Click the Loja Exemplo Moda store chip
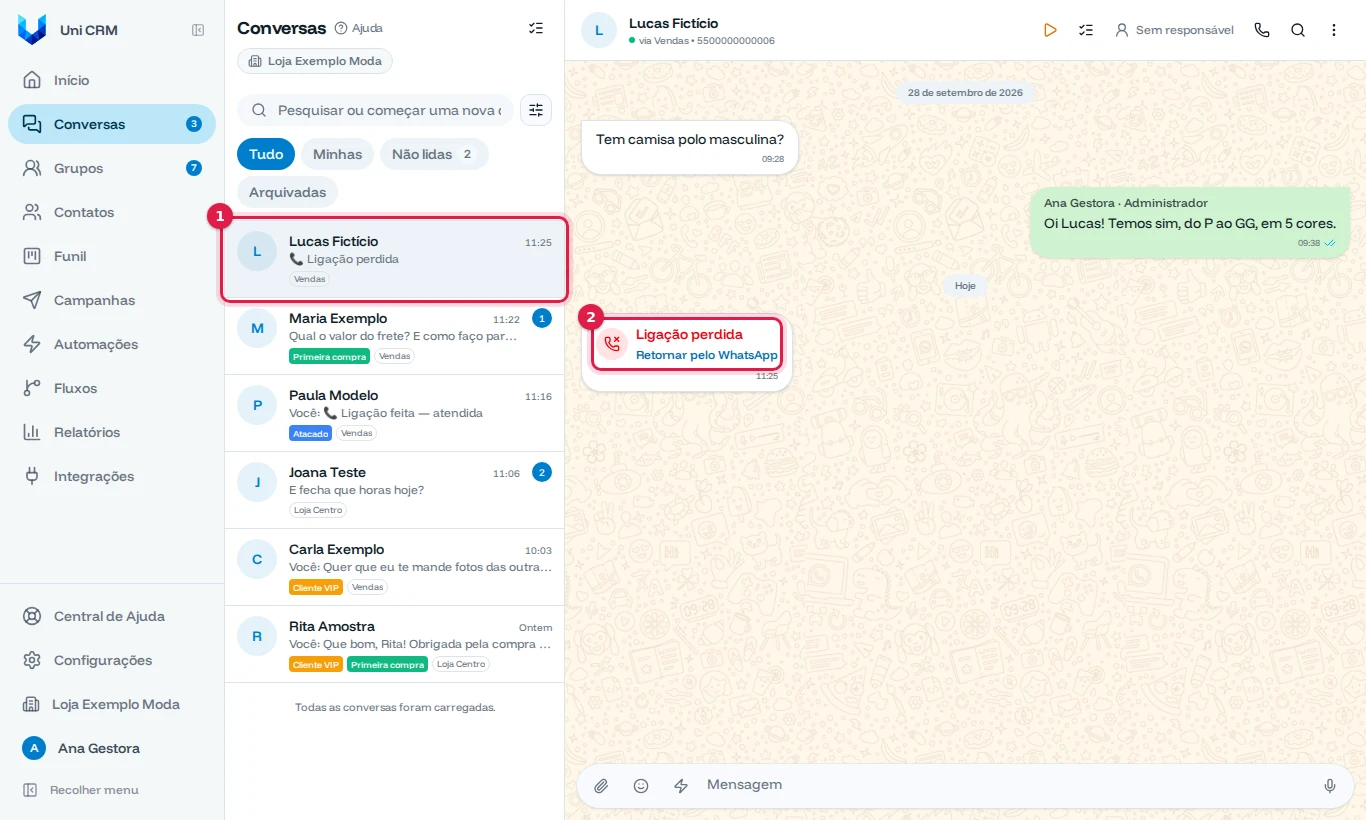Screen dimensions: 1366x820 click(x=315, y=61)
